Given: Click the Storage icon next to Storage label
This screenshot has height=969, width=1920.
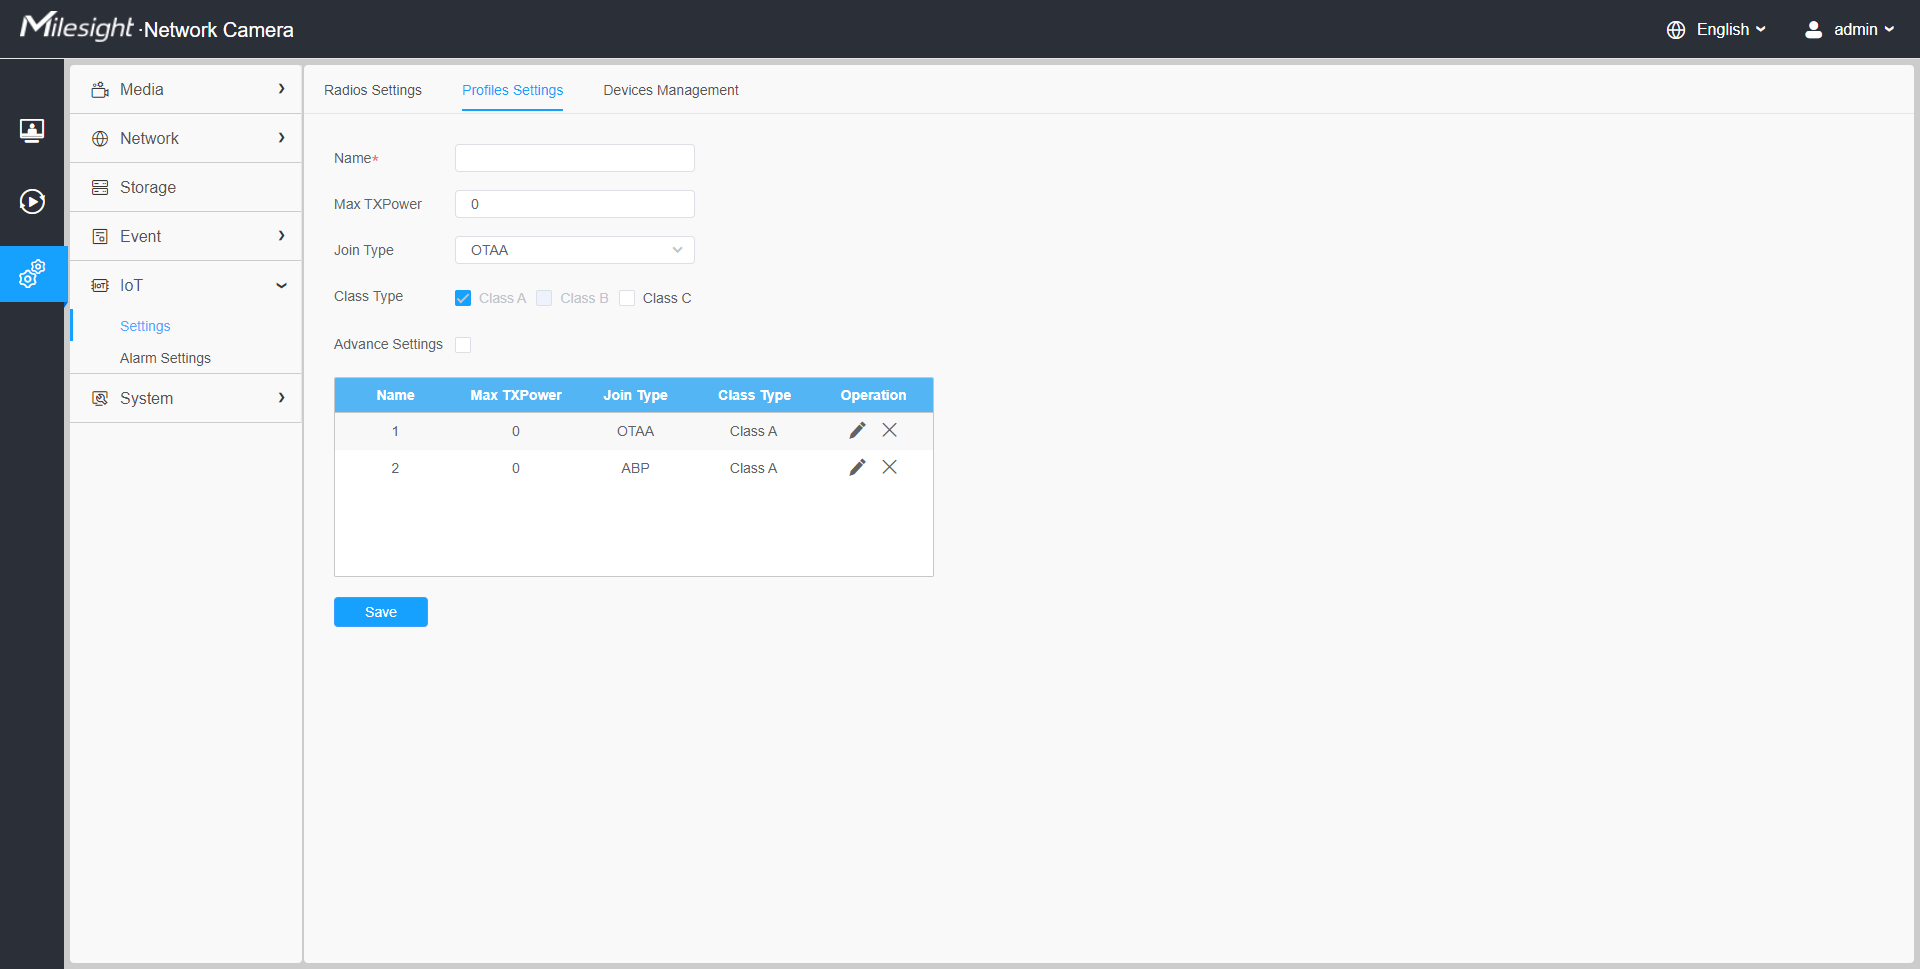Looking at the screenshot, I should pyautogui.click(x=100, y=187).
